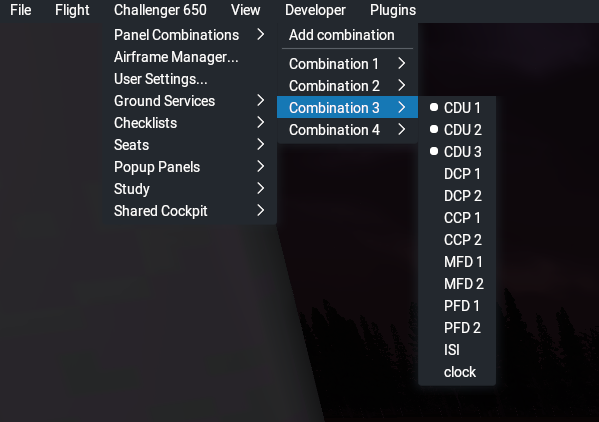Image resolution: width=599 pixels, height=422 pixels.
Task: Toggle the ISI panel entry
Action: point(457,350)
